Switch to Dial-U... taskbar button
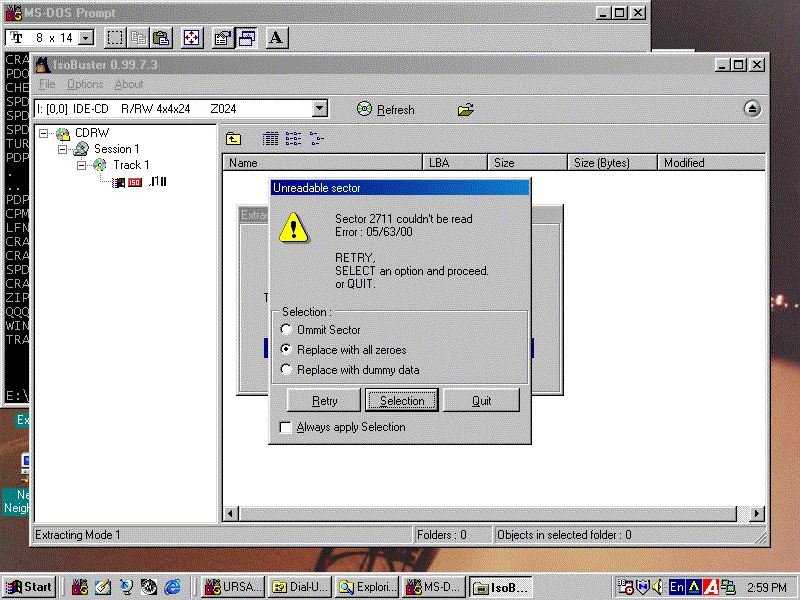The image size is (800, 600). coord(300,587)
